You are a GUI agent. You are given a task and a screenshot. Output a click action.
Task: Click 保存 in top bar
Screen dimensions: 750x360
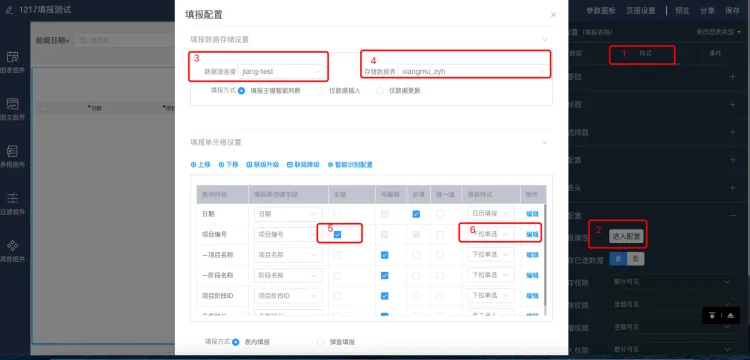pyautogui.click(x=732, y=11)
